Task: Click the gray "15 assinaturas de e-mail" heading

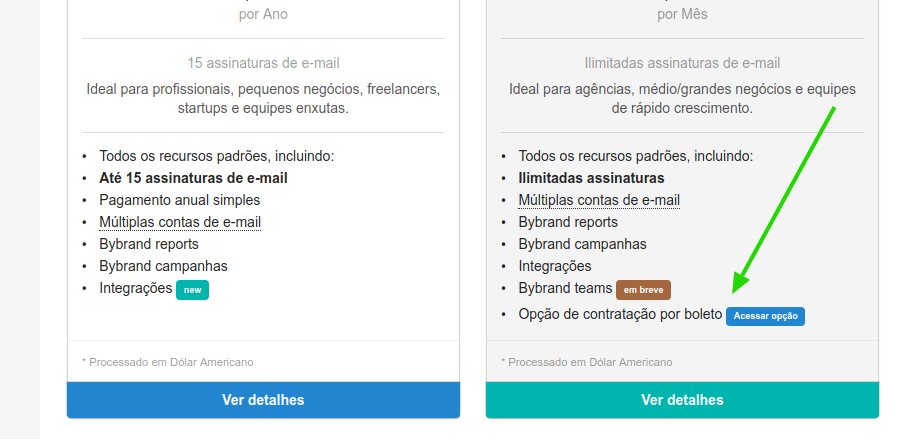Action: (x=263, y=62)
